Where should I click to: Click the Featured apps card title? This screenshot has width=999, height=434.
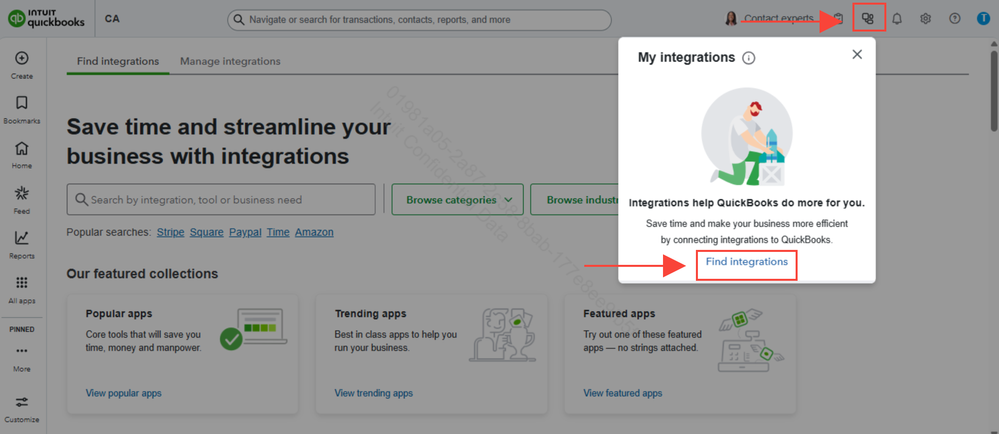point(619,314)
